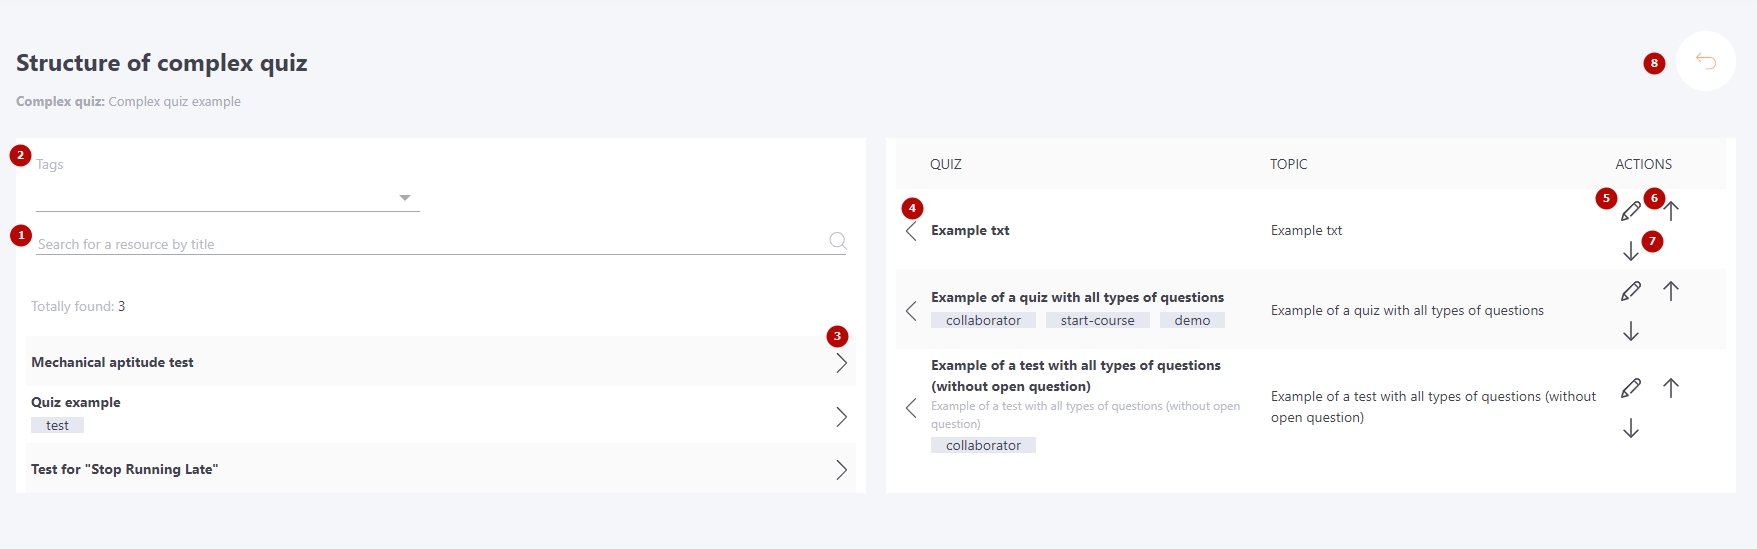Click the search magnifier icon
Screen dimensions: 1757x549
coord(838,241)
